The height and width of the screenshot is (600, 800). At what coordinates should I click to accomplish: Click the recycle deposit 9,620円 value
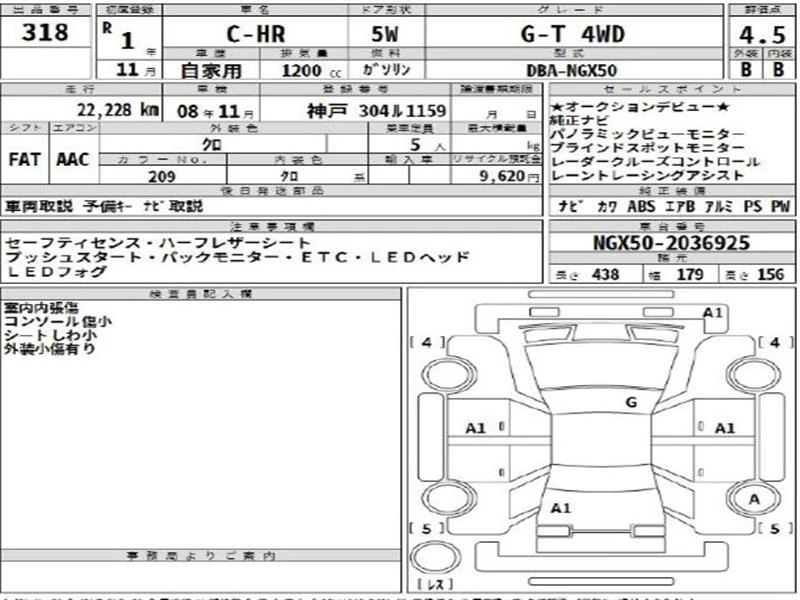(509, 176)
